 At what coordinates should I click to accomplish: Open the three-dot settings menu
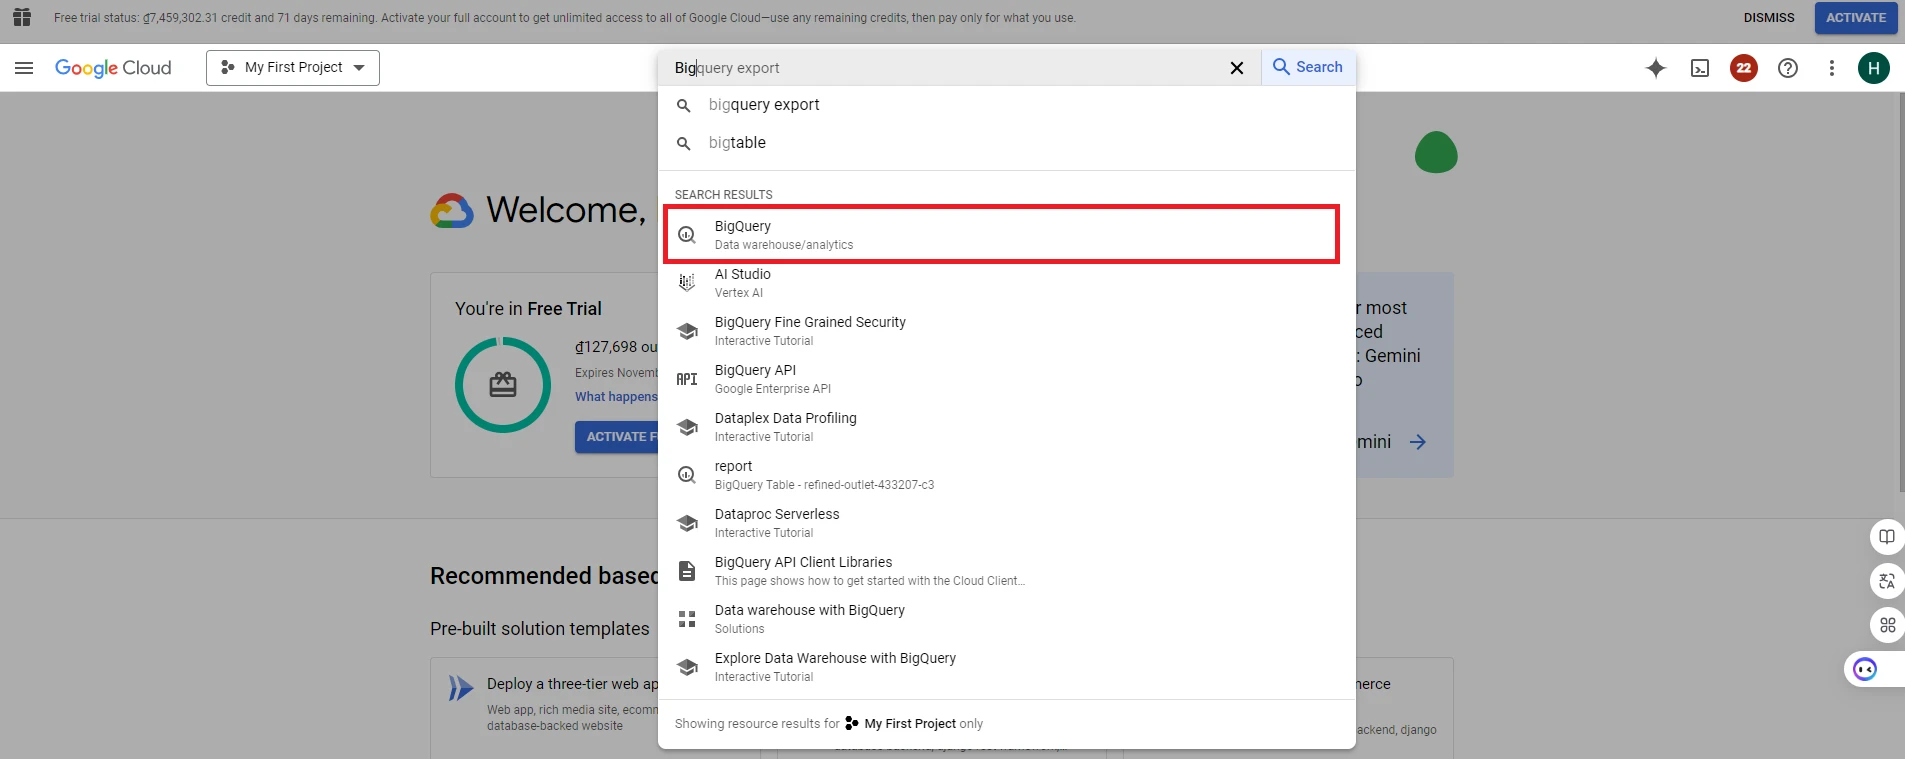(1832, 68)
